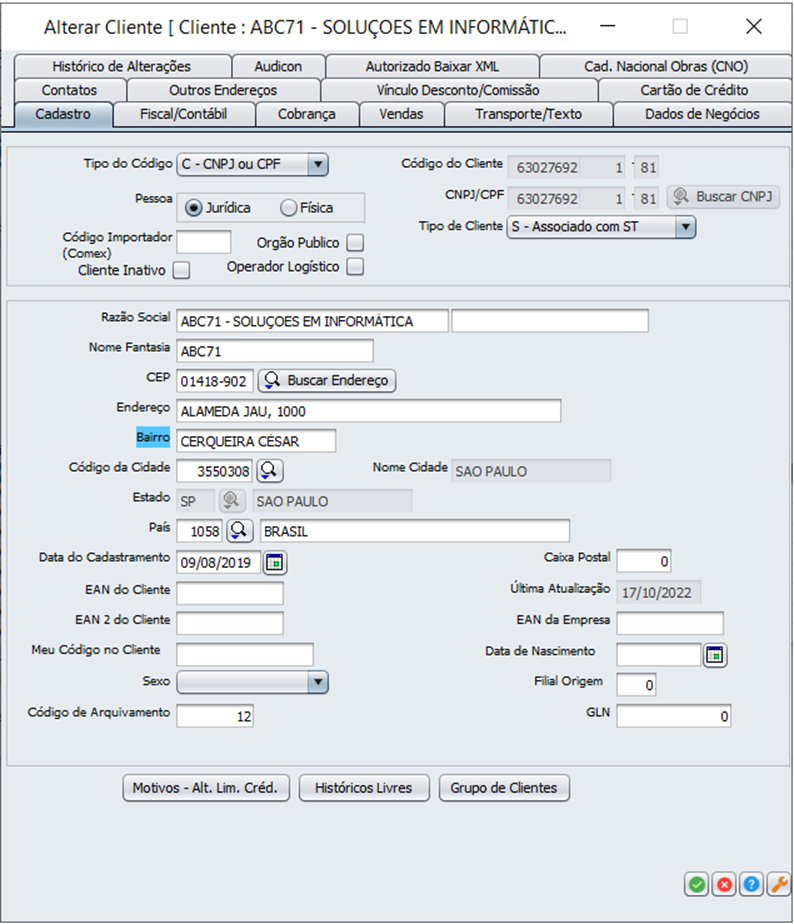
Task: Click the green confirm checkmark icon
Action: (697, 885)
